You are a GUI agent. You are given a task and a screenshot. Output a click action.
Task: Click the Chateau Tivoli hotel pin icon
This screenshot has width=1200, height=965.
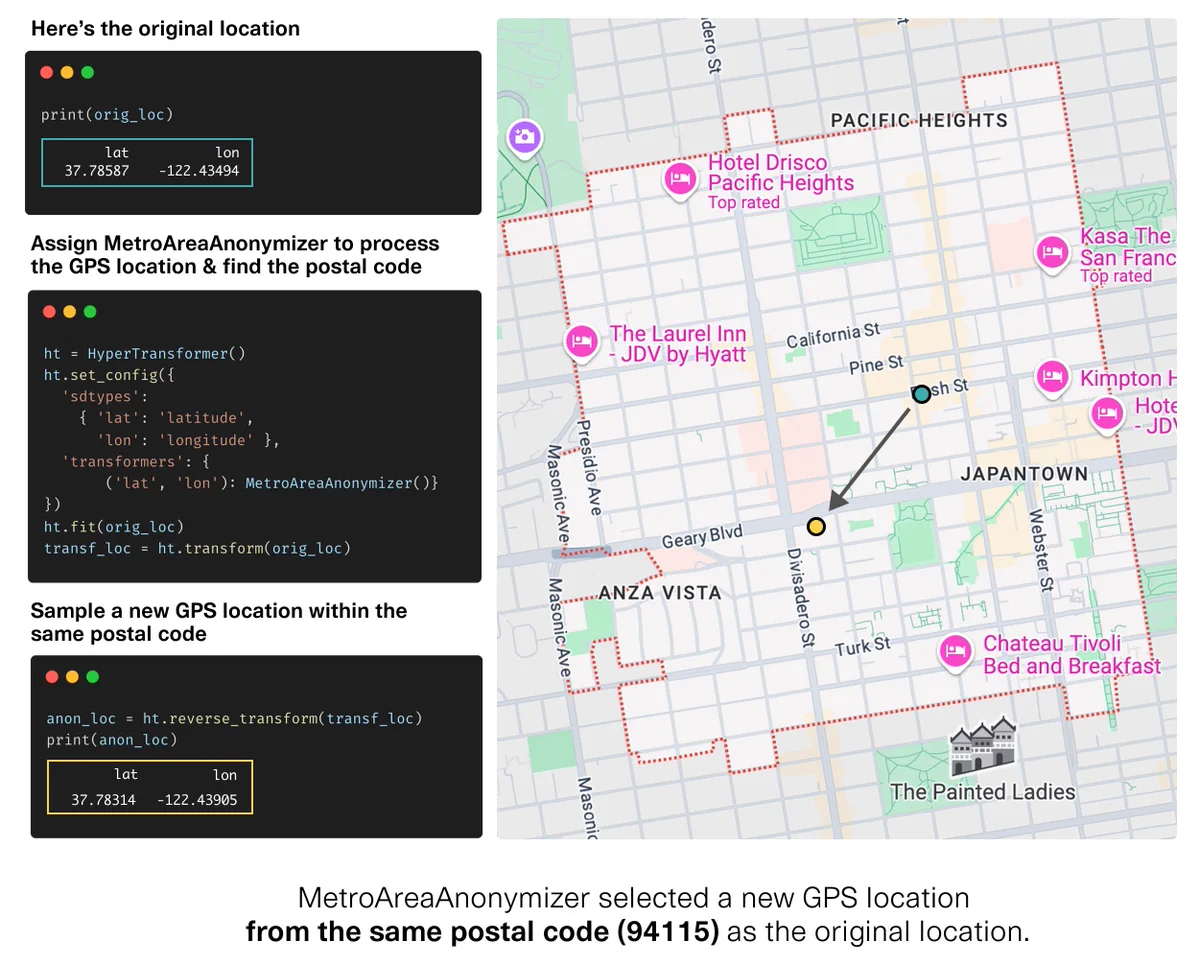click(955, 652)
